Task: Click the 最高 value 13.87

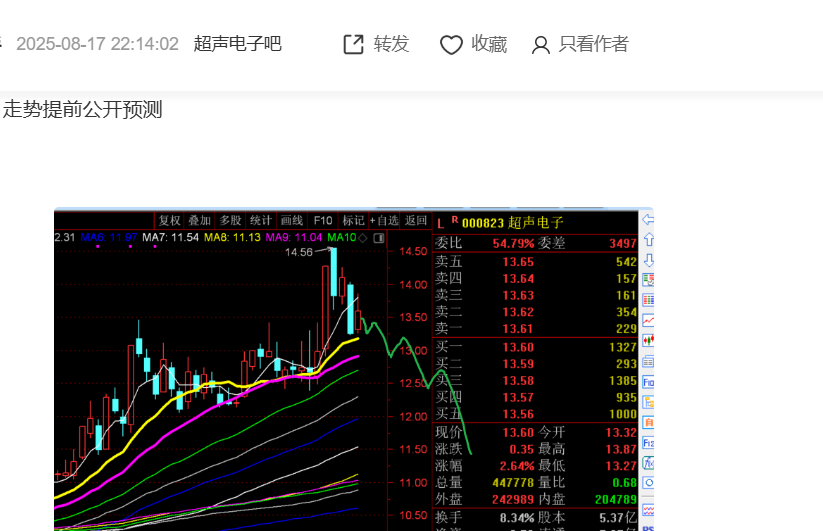Action: 621,449
